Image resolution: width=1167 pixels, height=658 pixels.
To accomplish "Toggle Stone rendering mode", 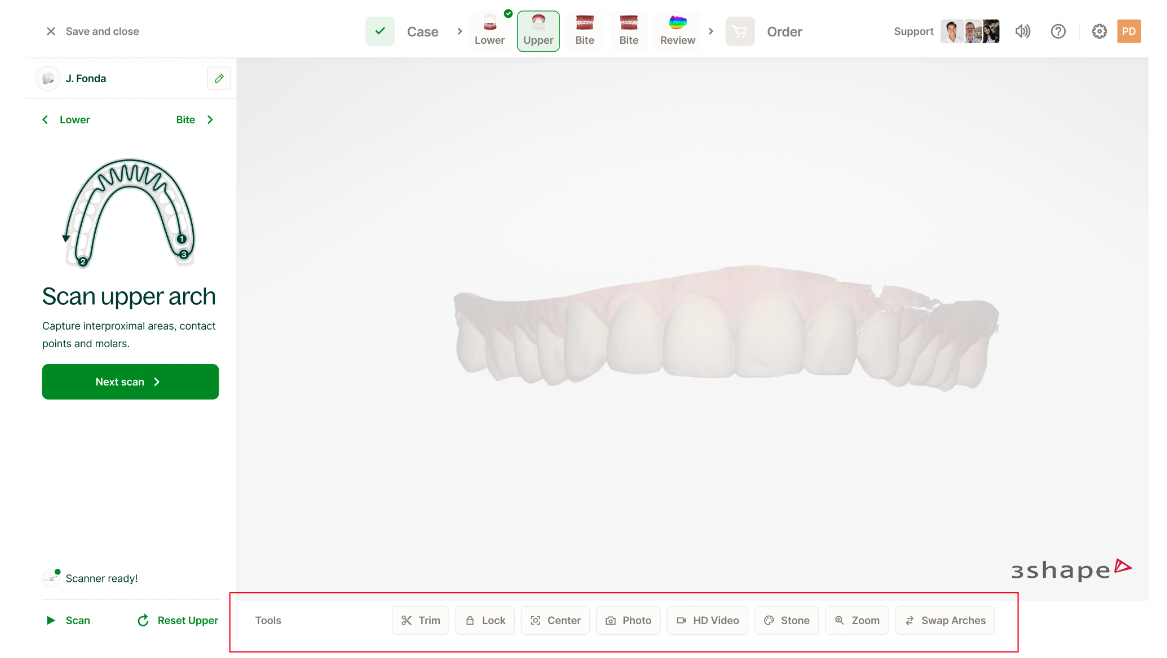I will click(x=786, y=620).
